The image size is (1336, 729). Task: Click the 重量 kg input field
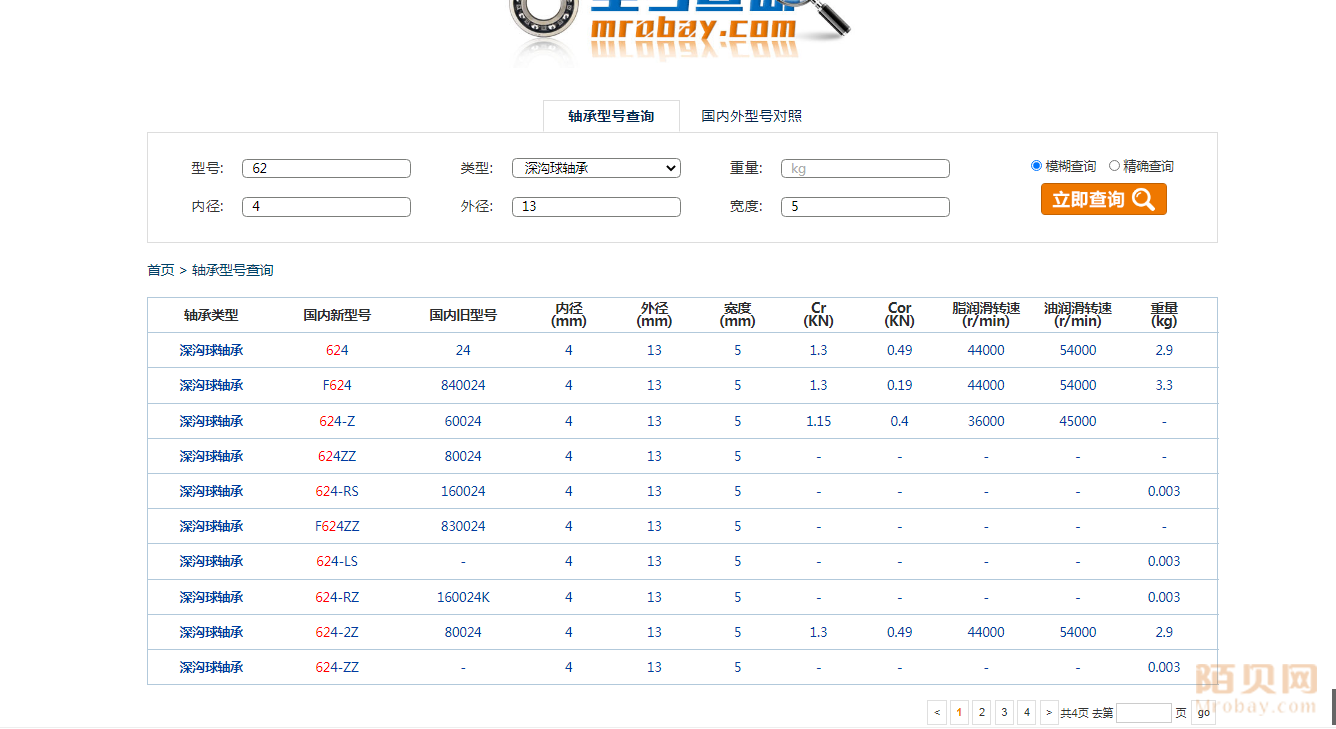tap(865, 168)
